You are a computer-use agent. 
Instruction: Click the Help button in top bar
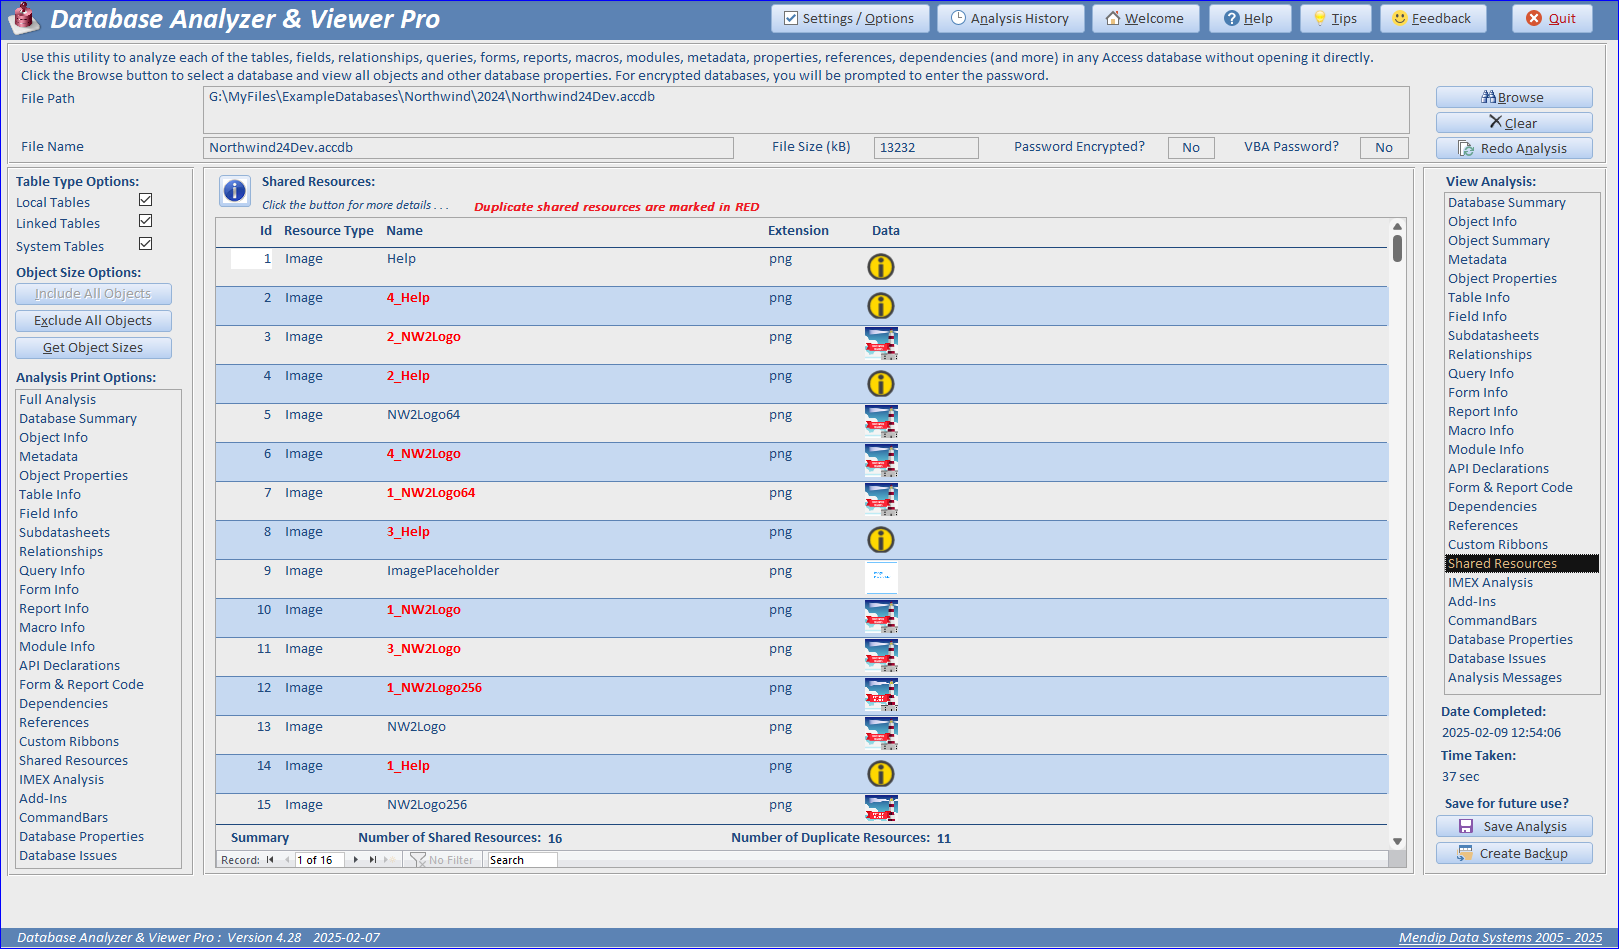(1249, 18)
